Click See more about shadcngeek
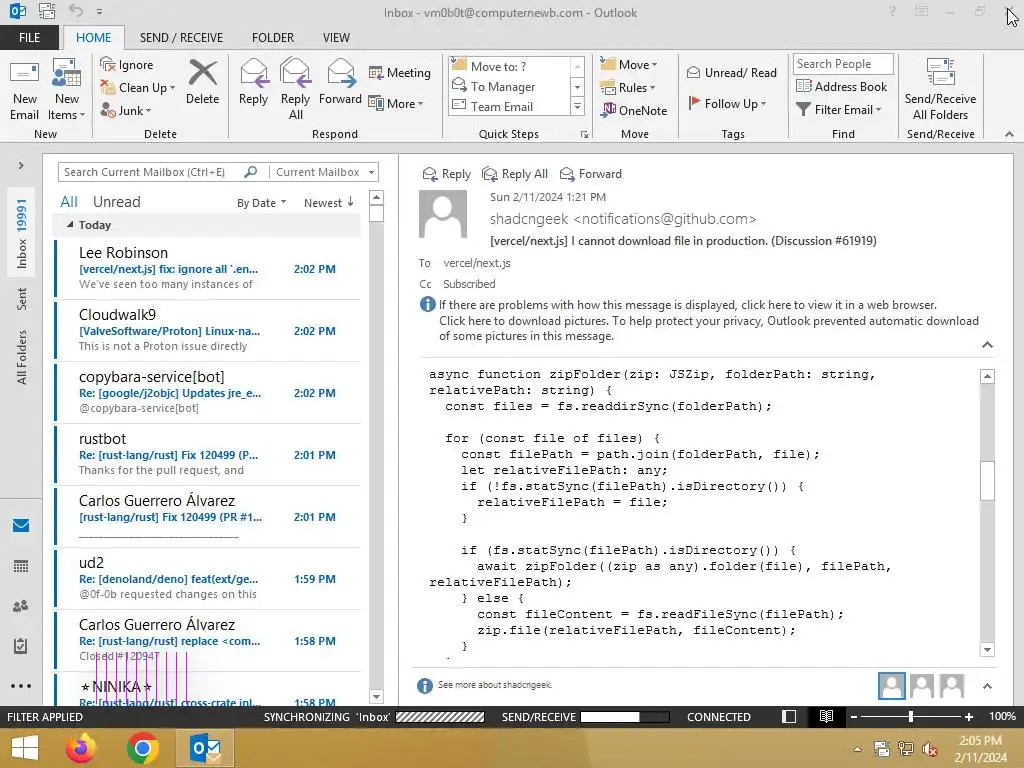 click(x=494, y=684)
